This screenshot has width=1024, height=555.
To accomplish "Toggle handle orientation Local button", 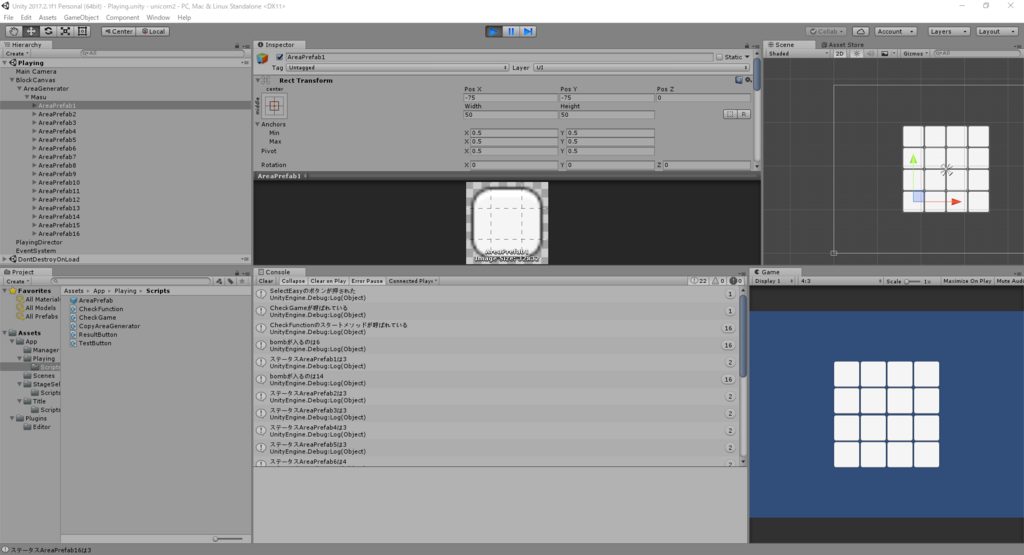I will [x=153, y=31].
